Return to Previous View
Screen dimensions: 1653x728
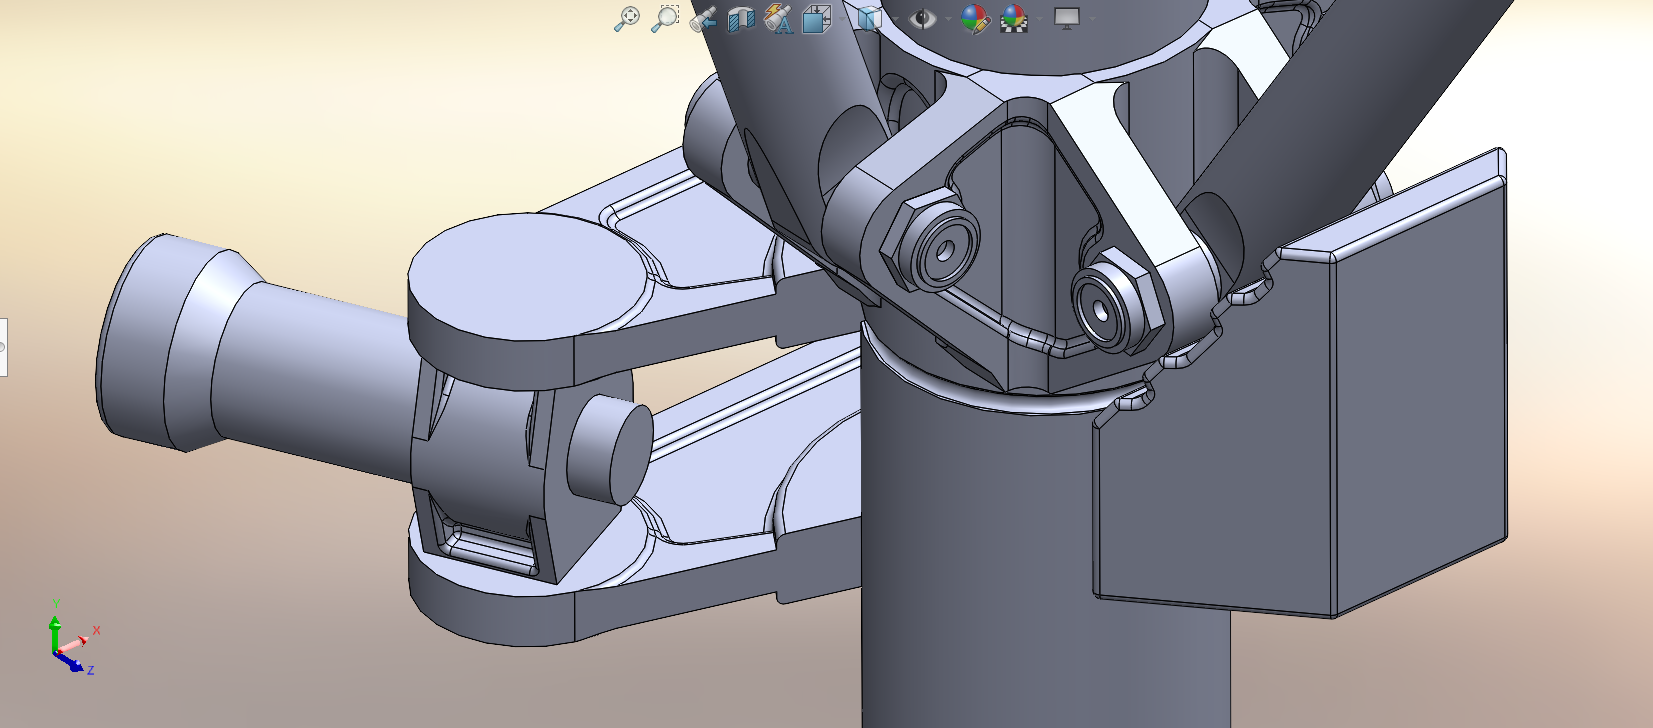pyautogui.click(x=703, y=18)
